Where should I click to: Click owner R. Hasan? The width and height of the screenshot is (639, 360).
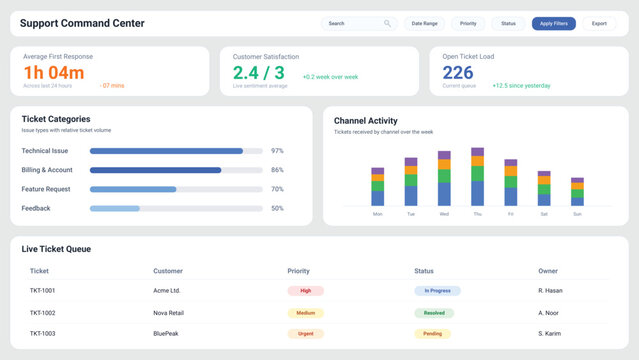click(x=550, y=291)
